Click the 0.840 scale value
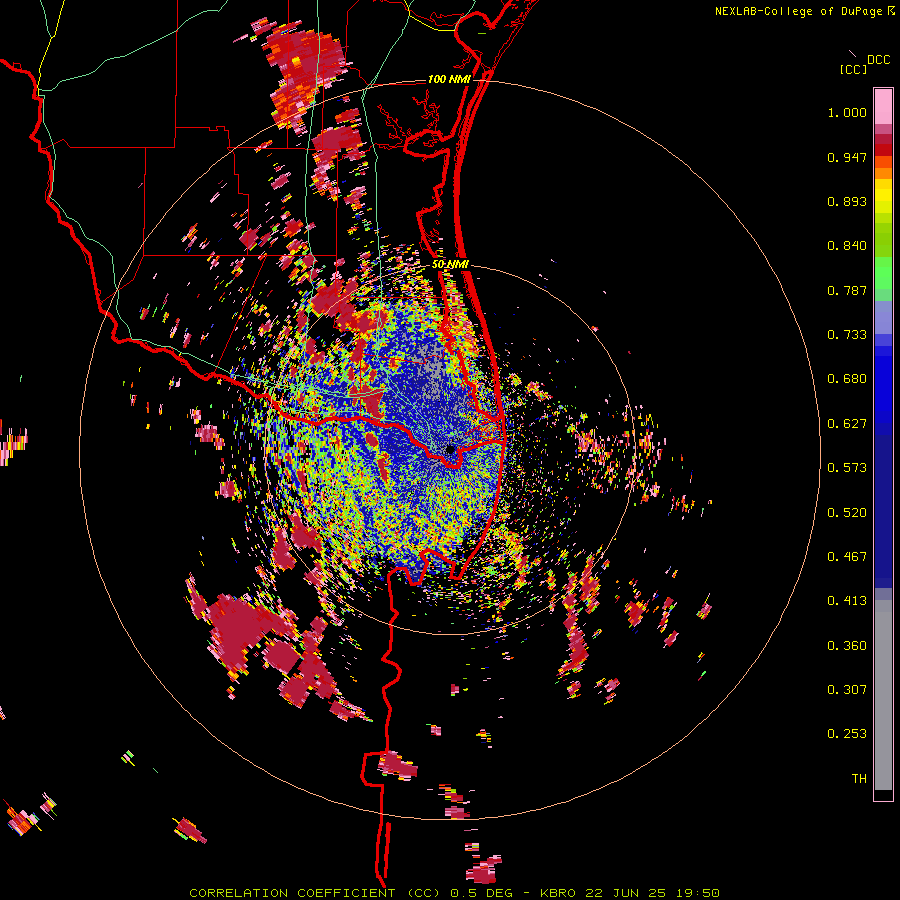900x900 pixels. click(x=847, y=246)
